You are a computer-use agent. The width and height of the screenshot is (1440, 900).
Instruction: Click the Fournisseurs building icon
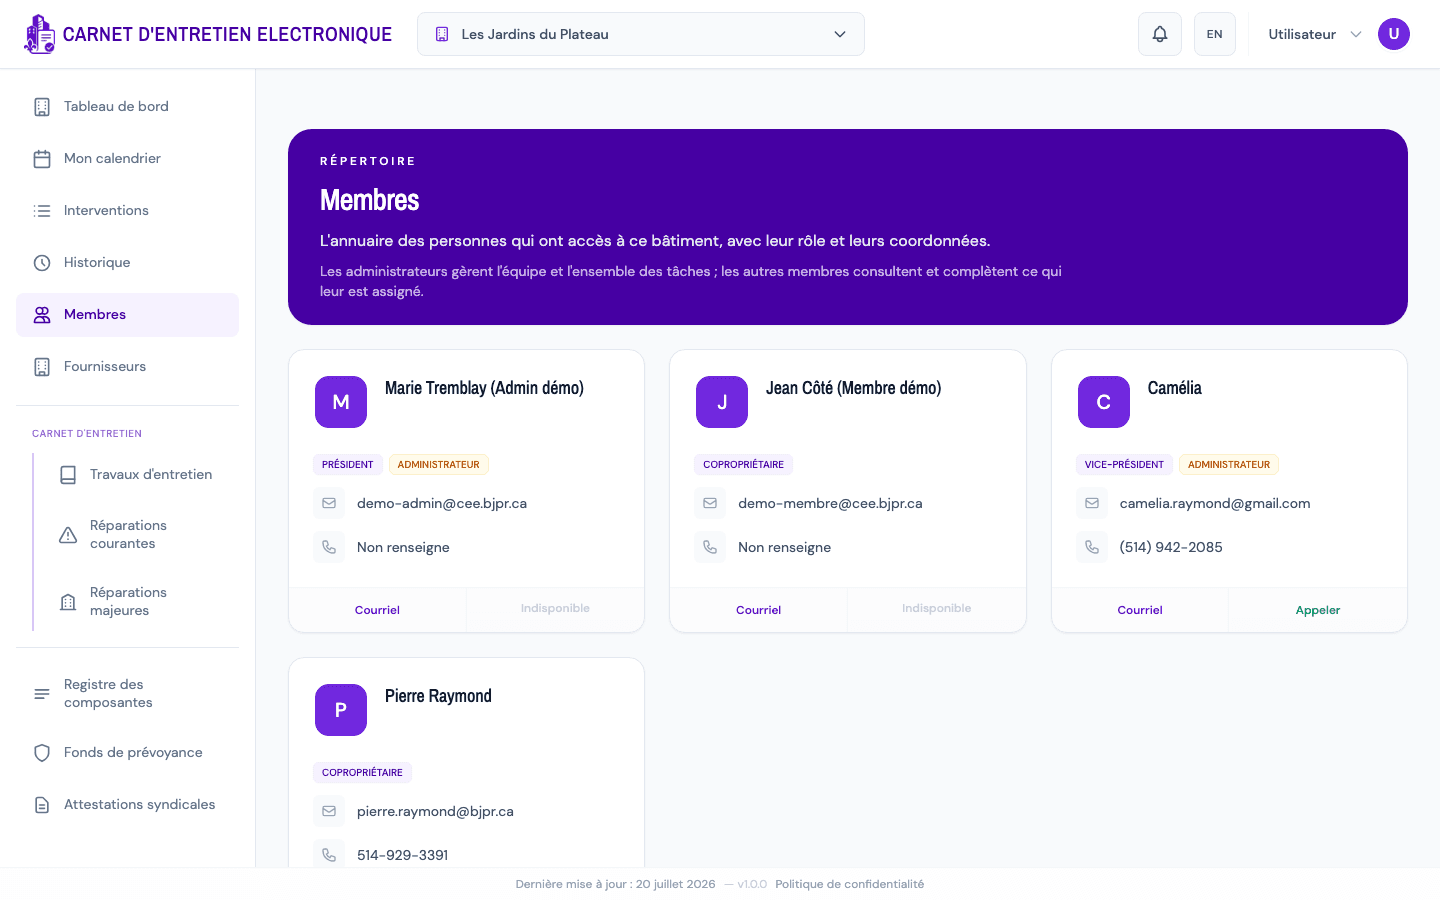[42, 367]
